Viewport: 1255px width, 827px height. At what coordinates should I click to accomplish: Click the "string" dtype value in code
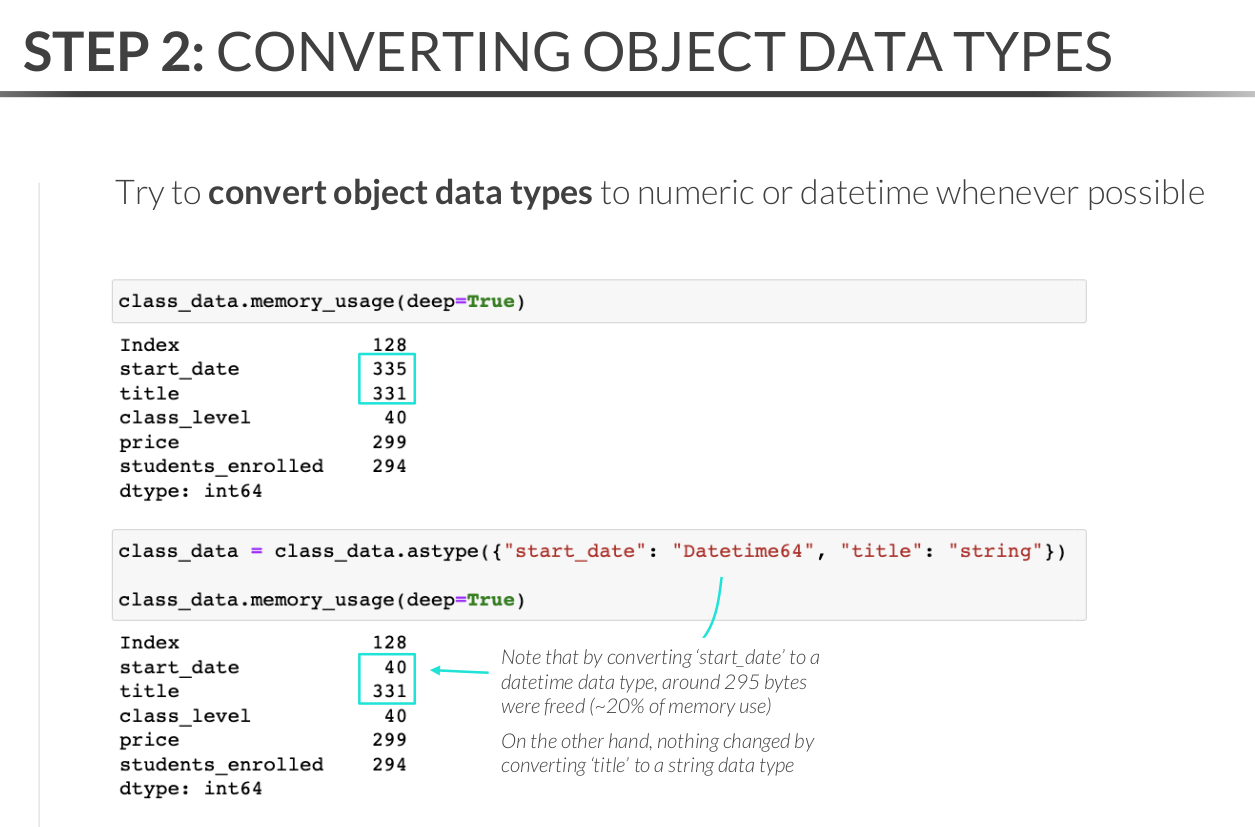(x=995, y=551)
